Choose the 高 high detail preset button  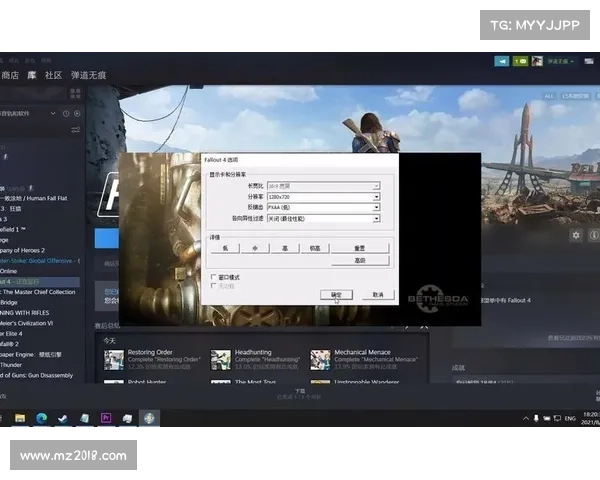[x=285, y=248]
